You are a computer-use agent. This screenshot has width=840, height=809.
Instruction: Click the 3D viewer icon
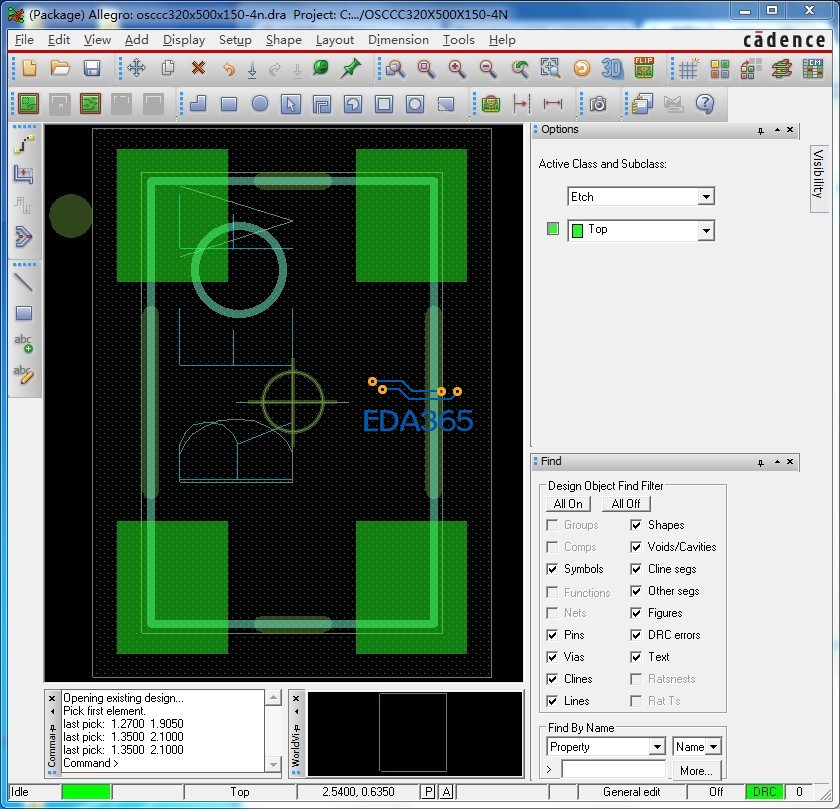click(x=612, y=68)
